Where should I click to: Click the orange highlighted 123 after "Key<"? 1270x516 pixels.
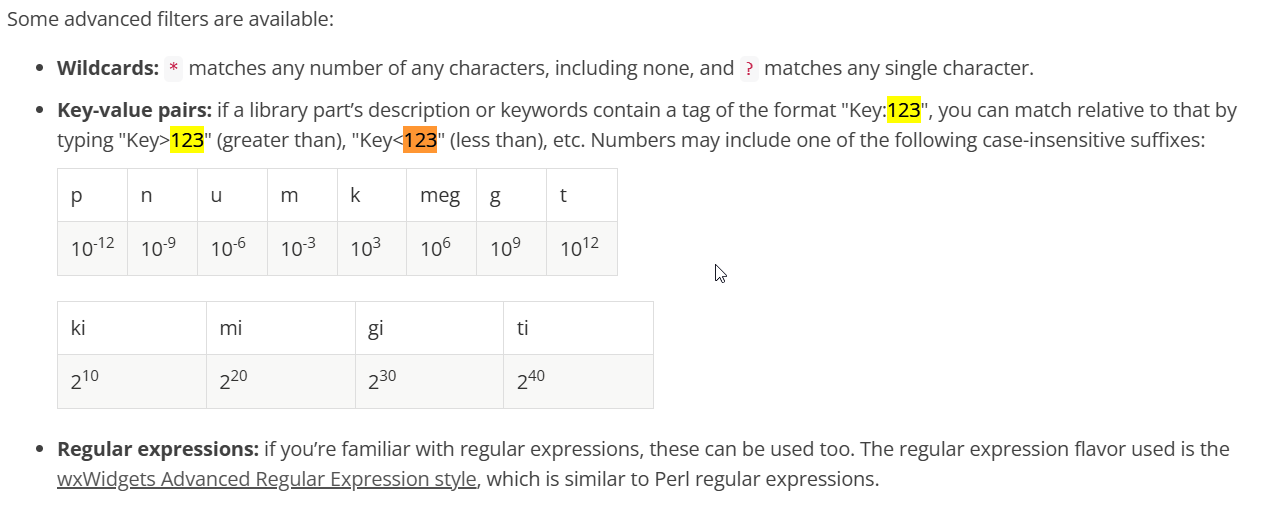click(x=420, y=140)
